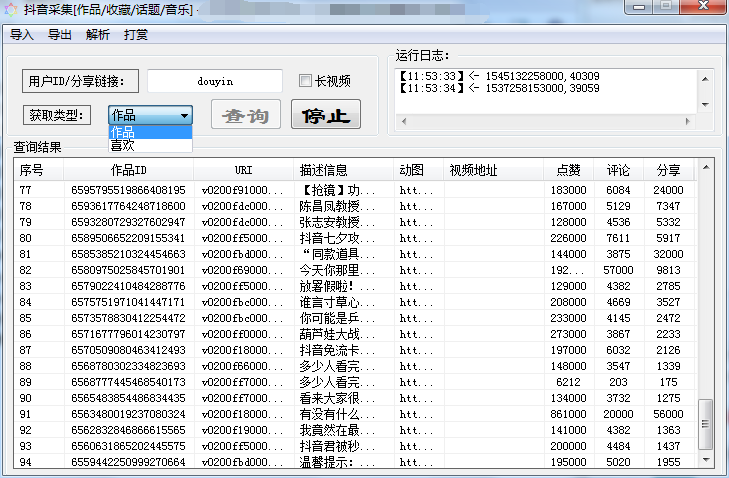729x478 pixels.
Task: Sort by the 点赞 column header
Action: point(569,170)
